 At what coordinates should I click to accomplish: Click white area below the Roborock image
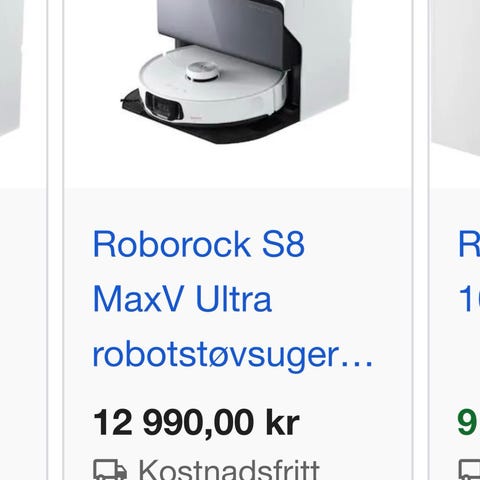237,167
